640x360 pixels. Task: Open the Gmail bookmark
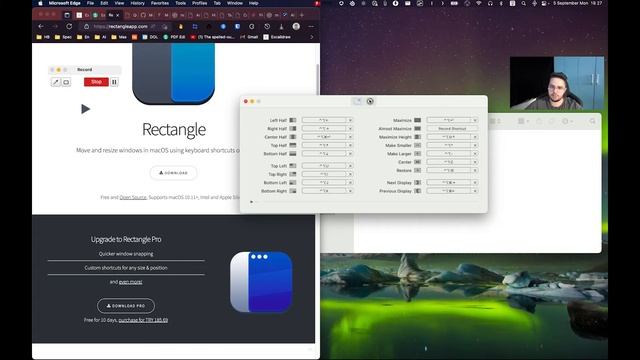[x=249, y=37]
